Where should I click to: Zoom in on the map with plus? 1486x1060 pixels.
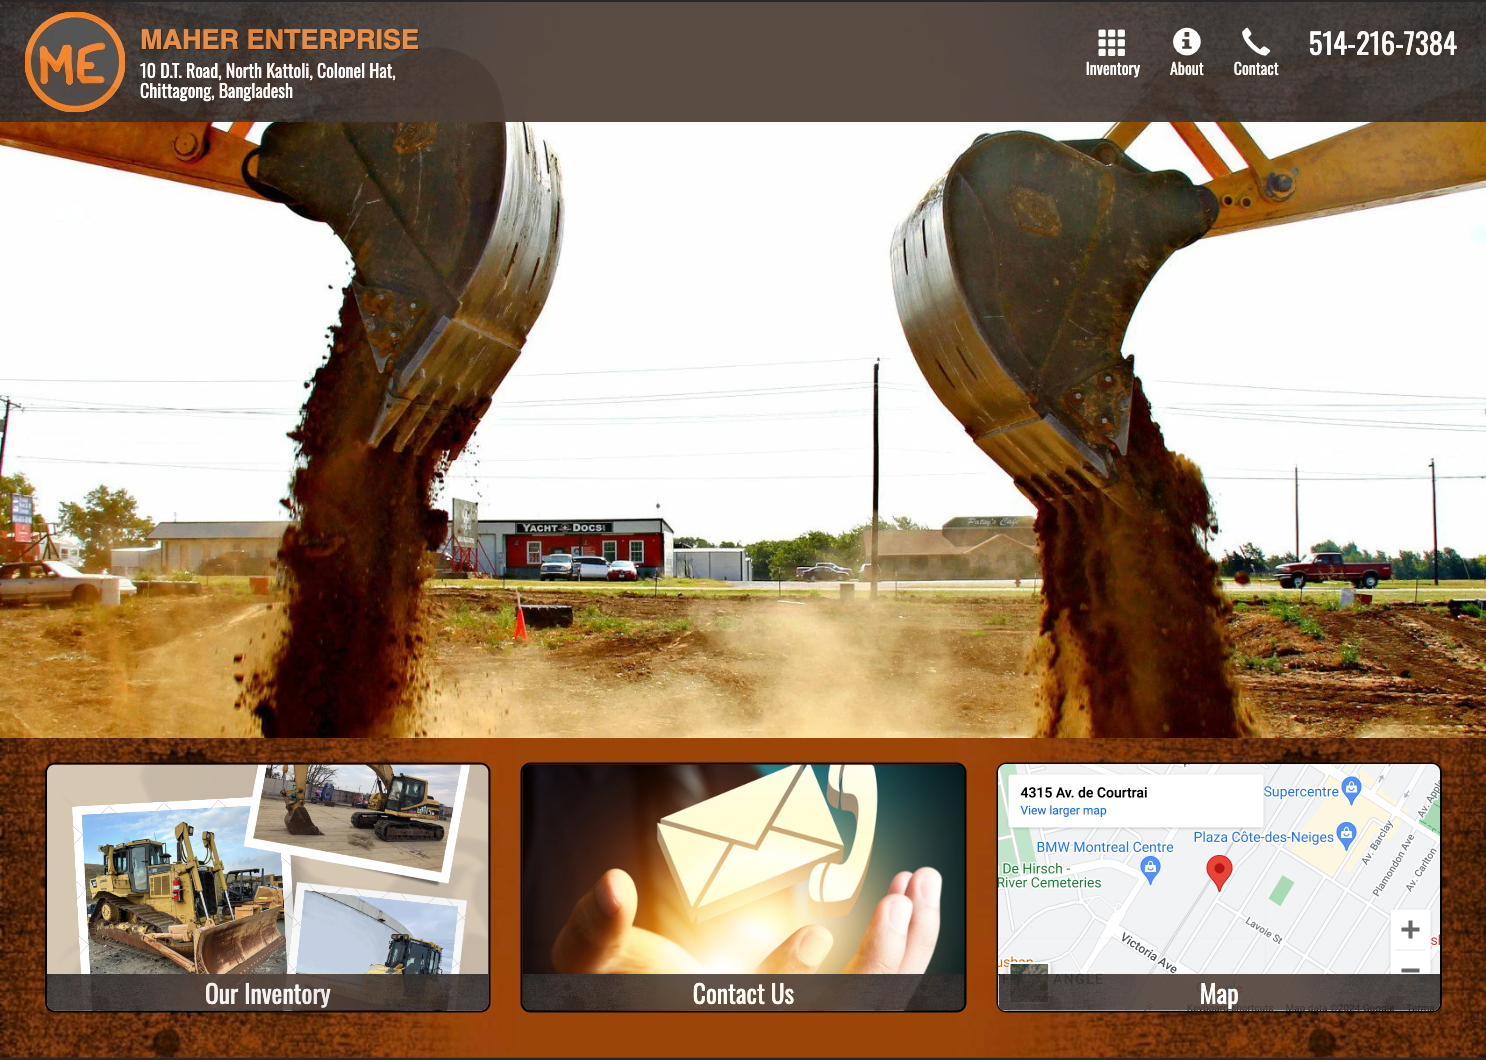click(x=1410, y=929)
